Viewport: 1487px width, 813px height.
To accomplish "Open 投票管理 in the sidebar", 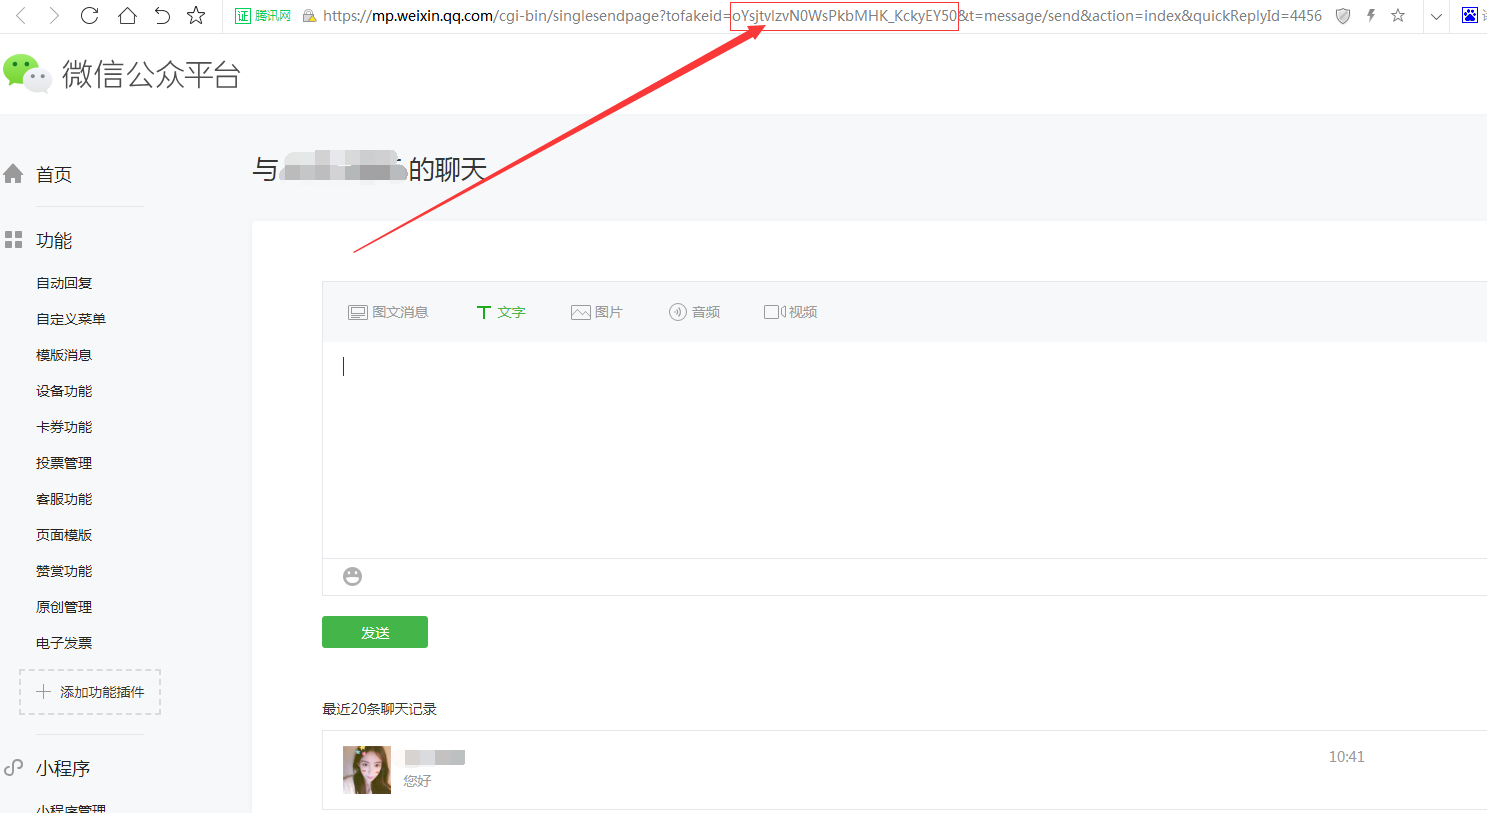I will point(64,463).
